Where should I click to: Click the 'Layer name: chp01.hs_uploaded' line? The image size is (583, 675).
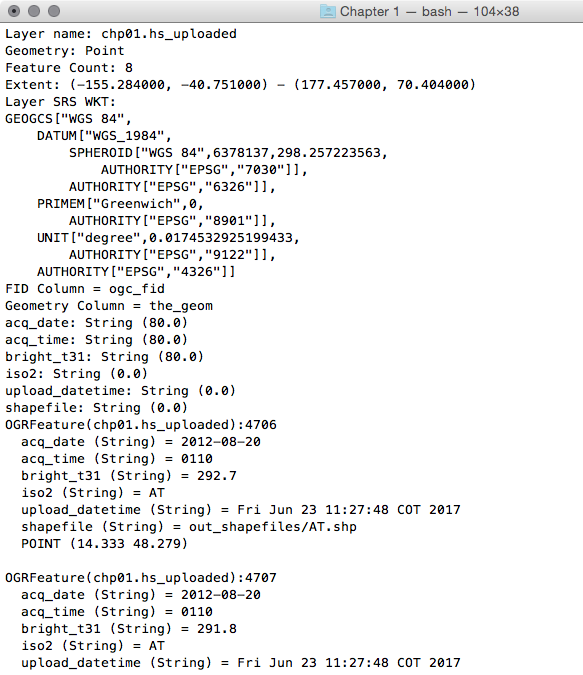pyautogui.click(x=121, y=34)
